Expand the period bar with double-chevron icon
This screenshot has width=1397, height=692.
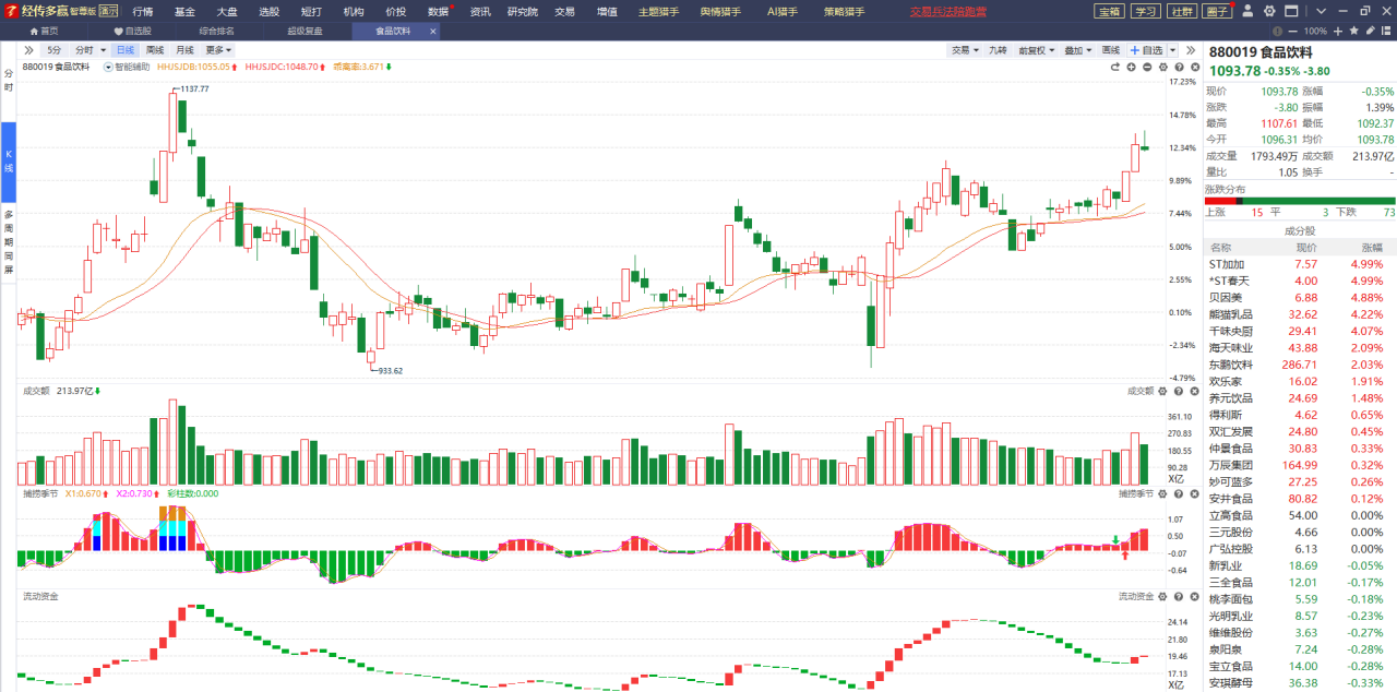(x=29, y=50)
